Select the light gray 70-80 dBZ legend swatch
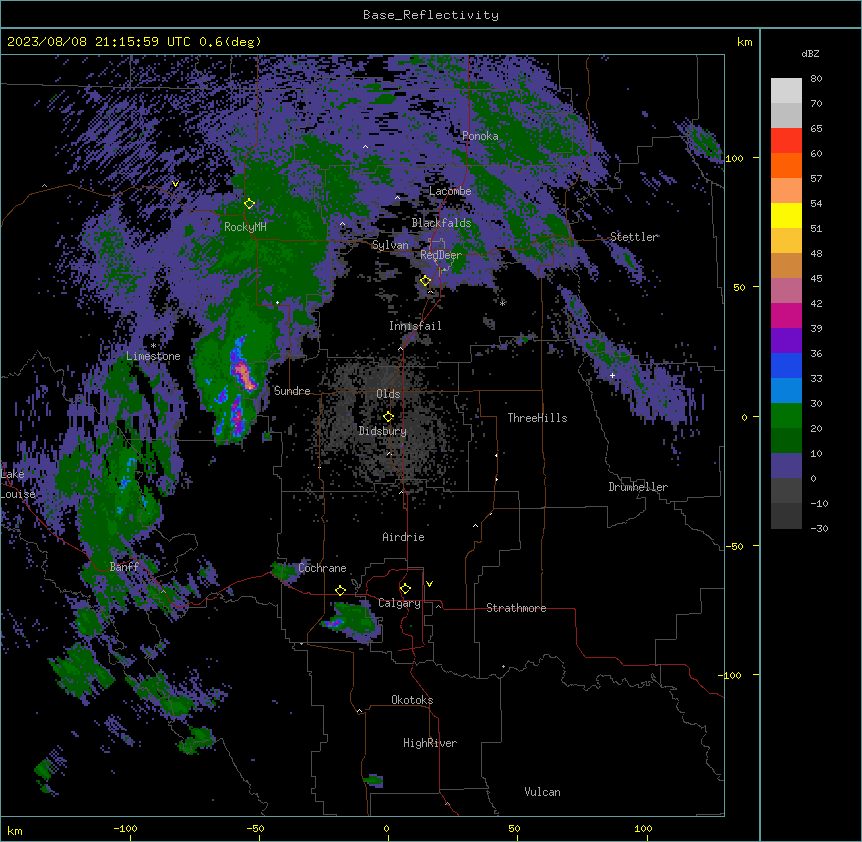This screenshot has height=842, width=862. coord(786,91)
